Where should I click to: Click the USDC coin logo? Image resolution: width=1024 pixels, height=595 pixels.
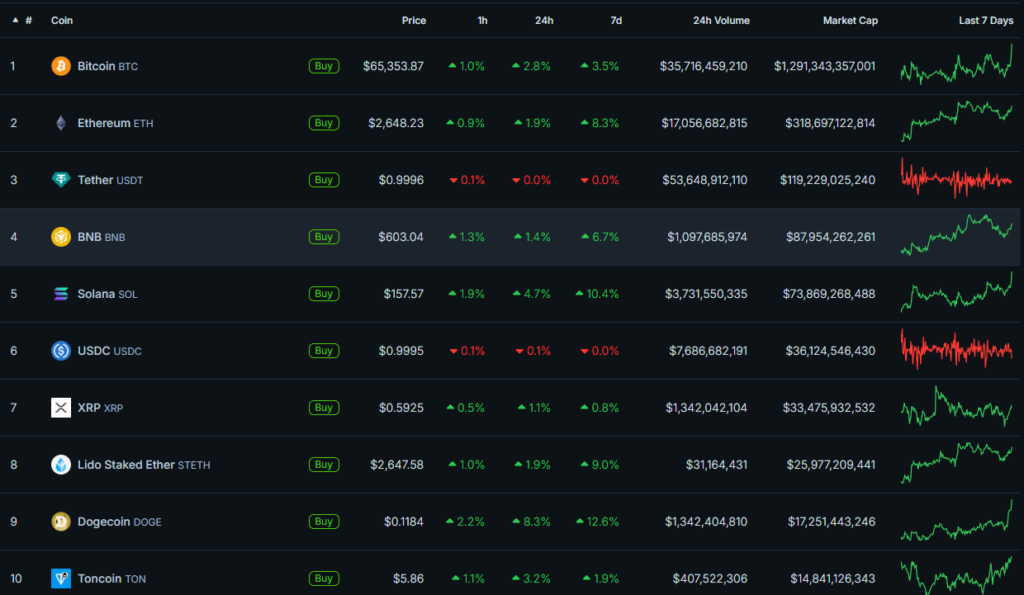[x=60, y=351]
